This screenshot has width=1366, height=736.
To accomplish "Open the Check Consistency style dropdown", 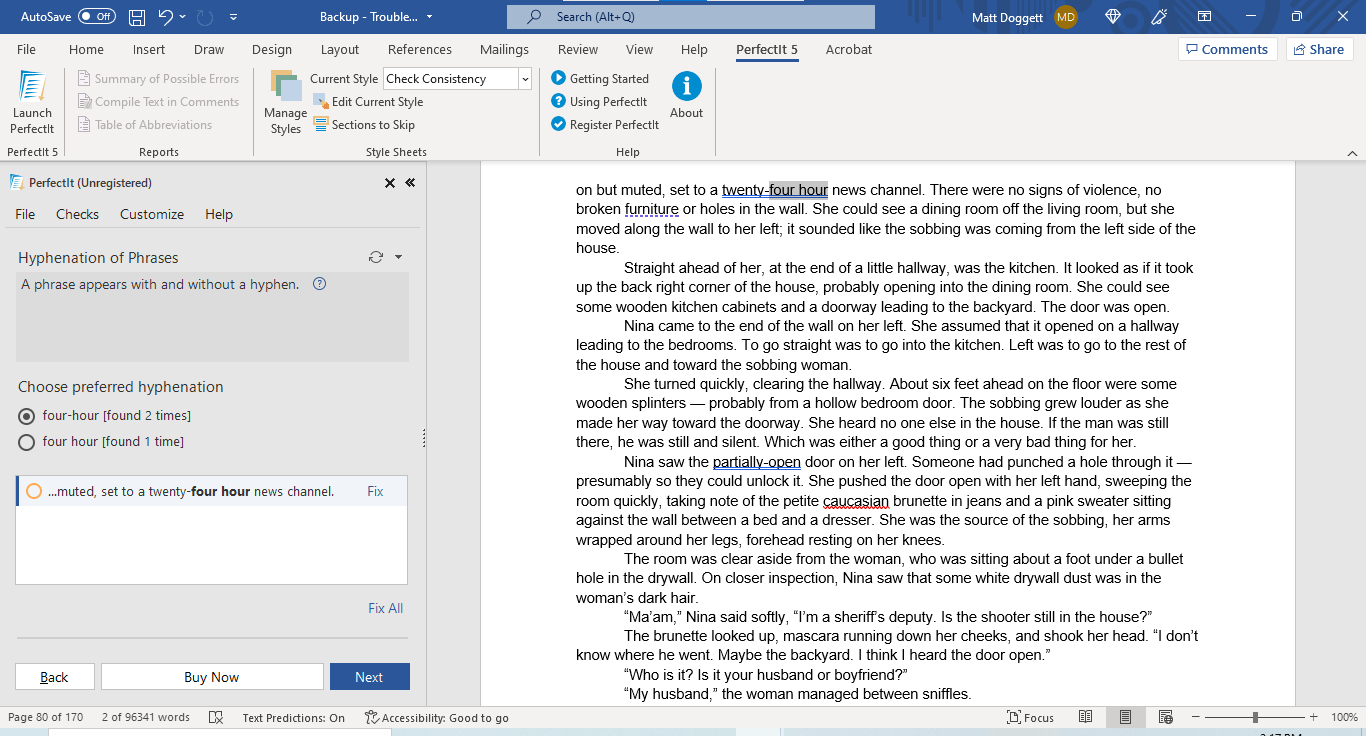I will pos(524,78).
